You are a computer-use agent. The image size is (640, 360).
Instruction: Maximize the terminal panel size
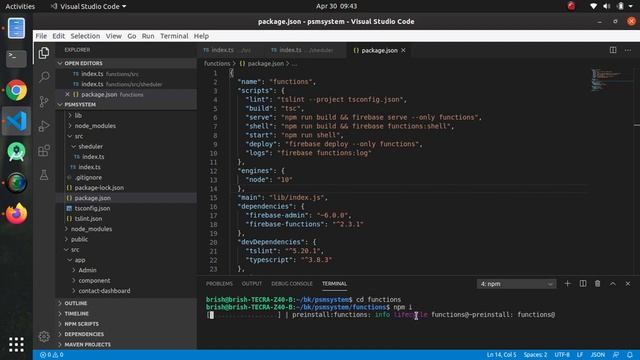pyautogui.click(x=613, y=284)
